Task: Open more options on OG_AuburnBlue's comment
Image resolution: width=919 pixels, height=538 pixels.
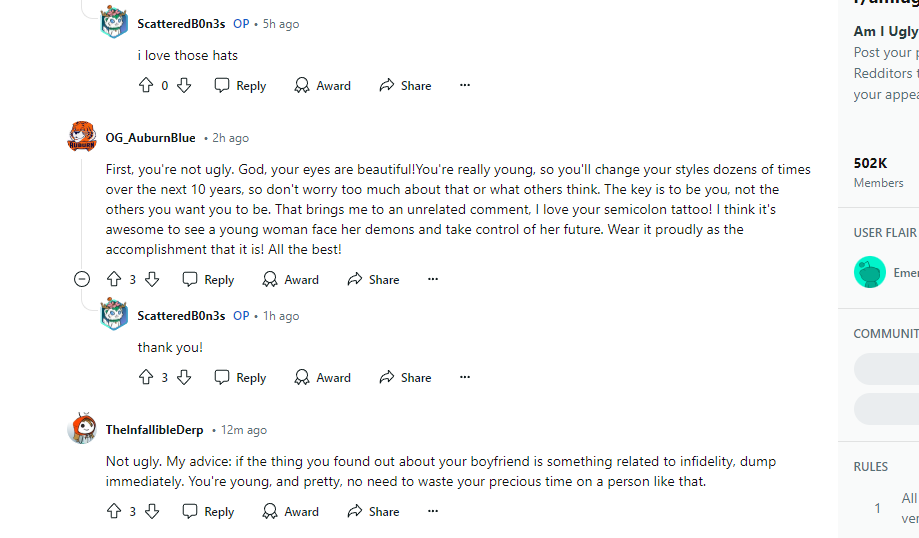Action: (x=433, y=280)
